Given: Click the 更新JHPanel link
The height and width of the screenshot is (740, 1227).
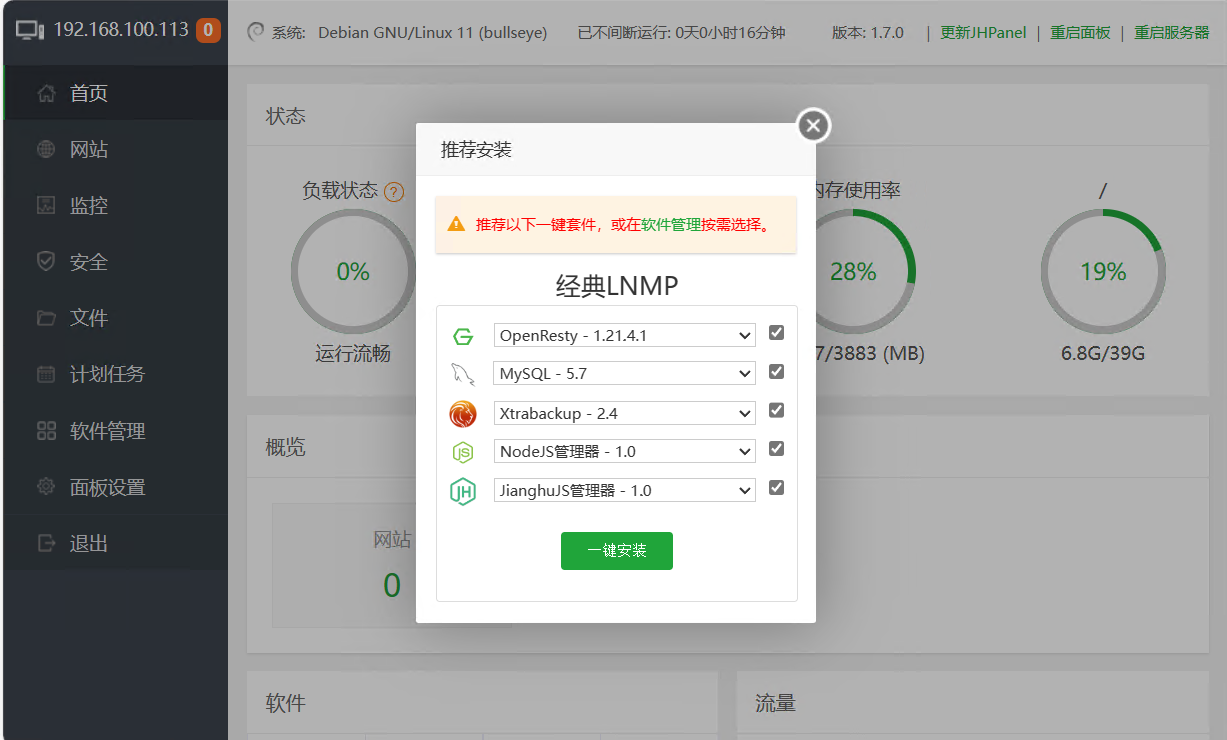Looking at the screenshot, I should point(983,32).
